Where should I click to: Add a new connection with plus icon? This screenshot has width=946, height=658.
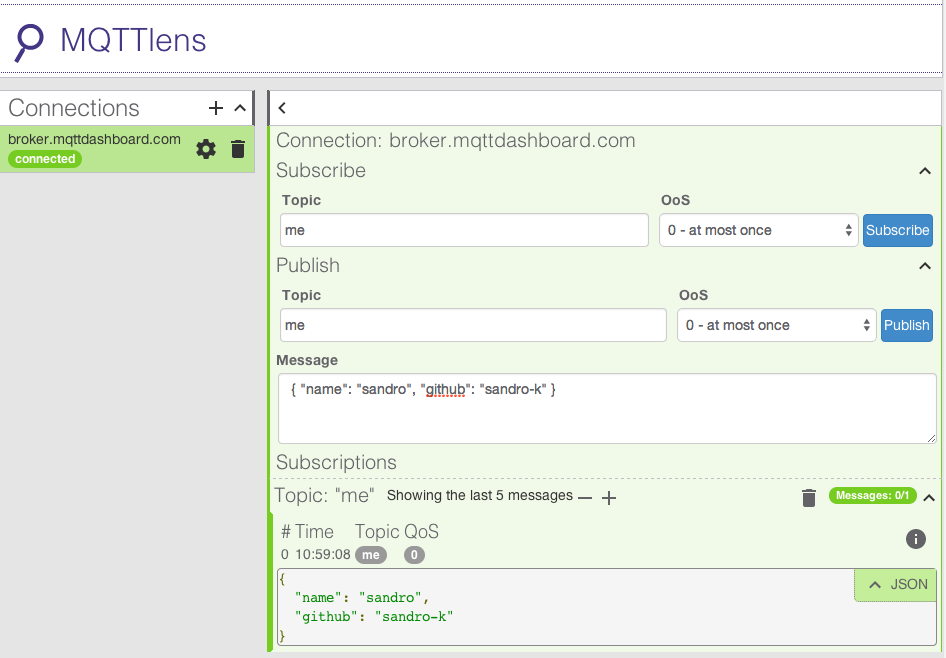click(216, 108)
